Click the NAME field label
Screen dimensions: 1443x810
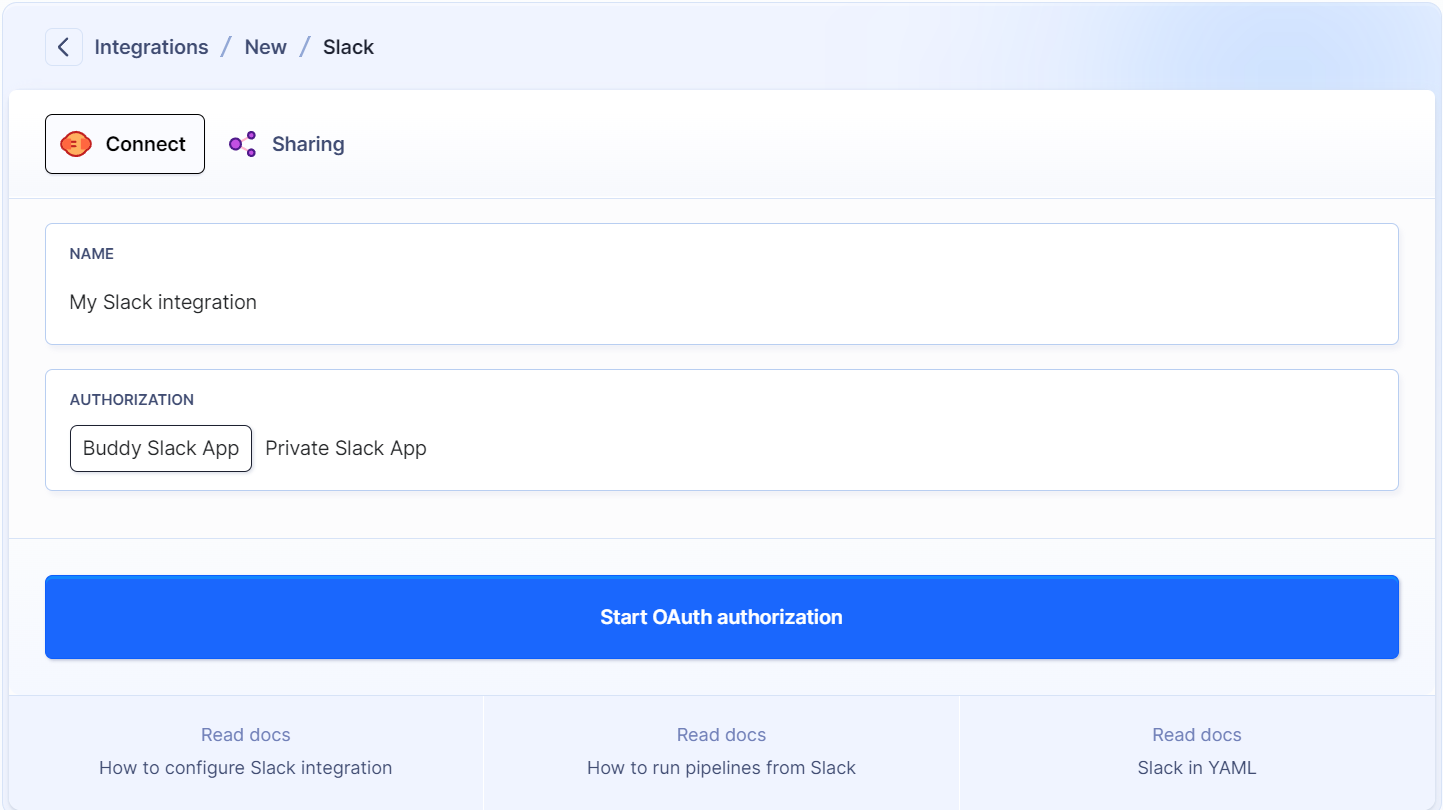point(92,254)
